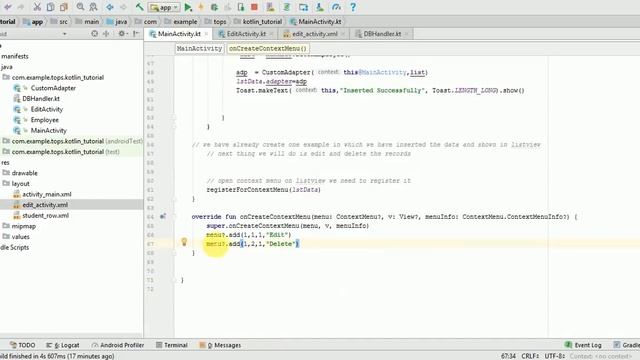Close the MainActivity.kt tab

click(x=207, y=34)
